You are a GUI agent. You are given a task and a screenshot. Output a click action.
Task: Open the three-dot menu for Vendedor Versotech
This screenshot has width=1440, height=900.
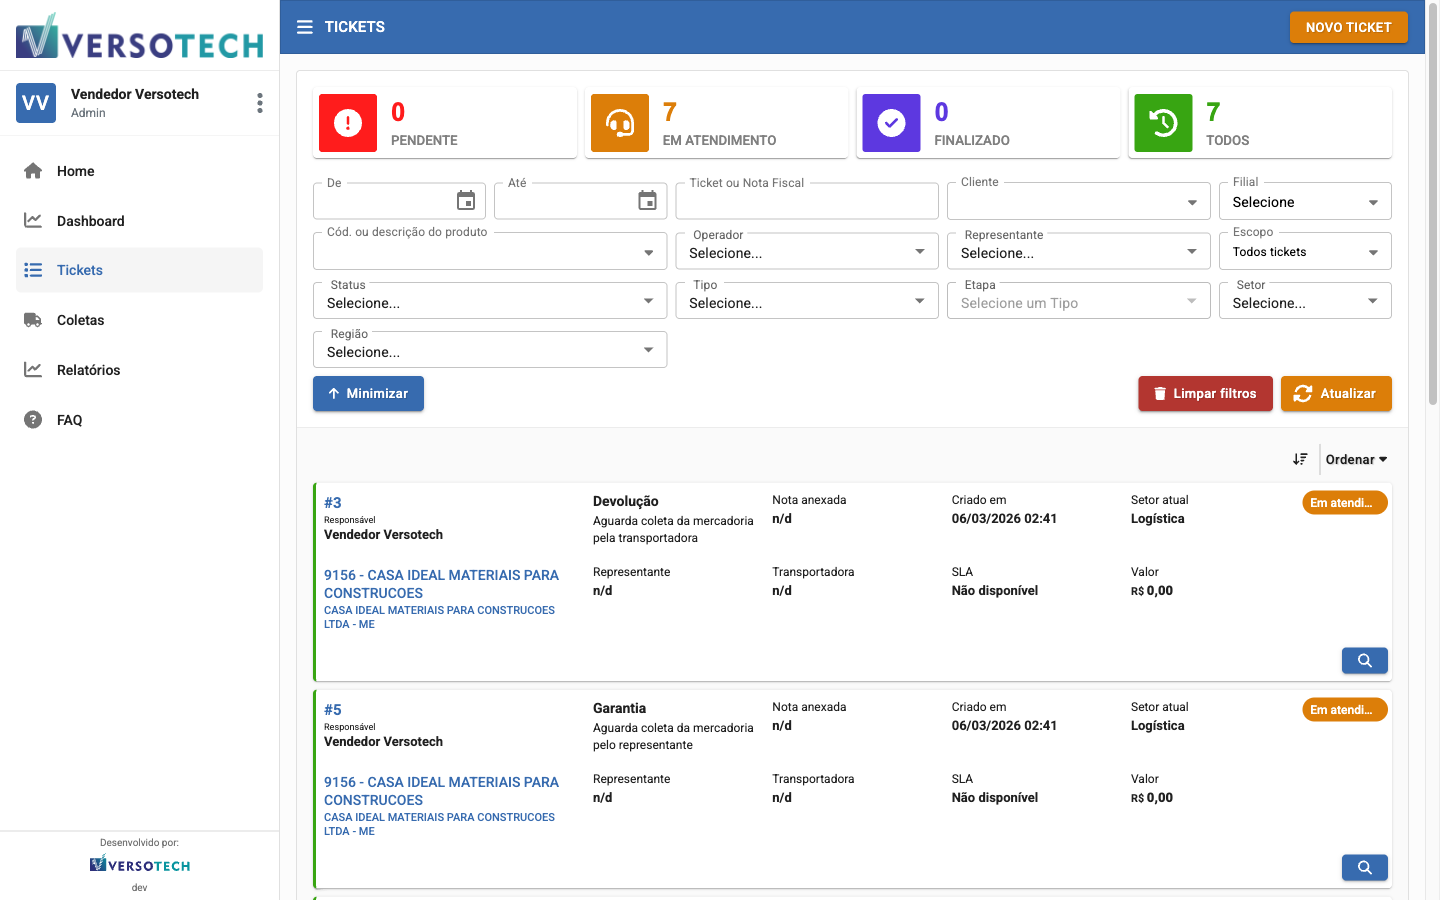coord(259,102)
